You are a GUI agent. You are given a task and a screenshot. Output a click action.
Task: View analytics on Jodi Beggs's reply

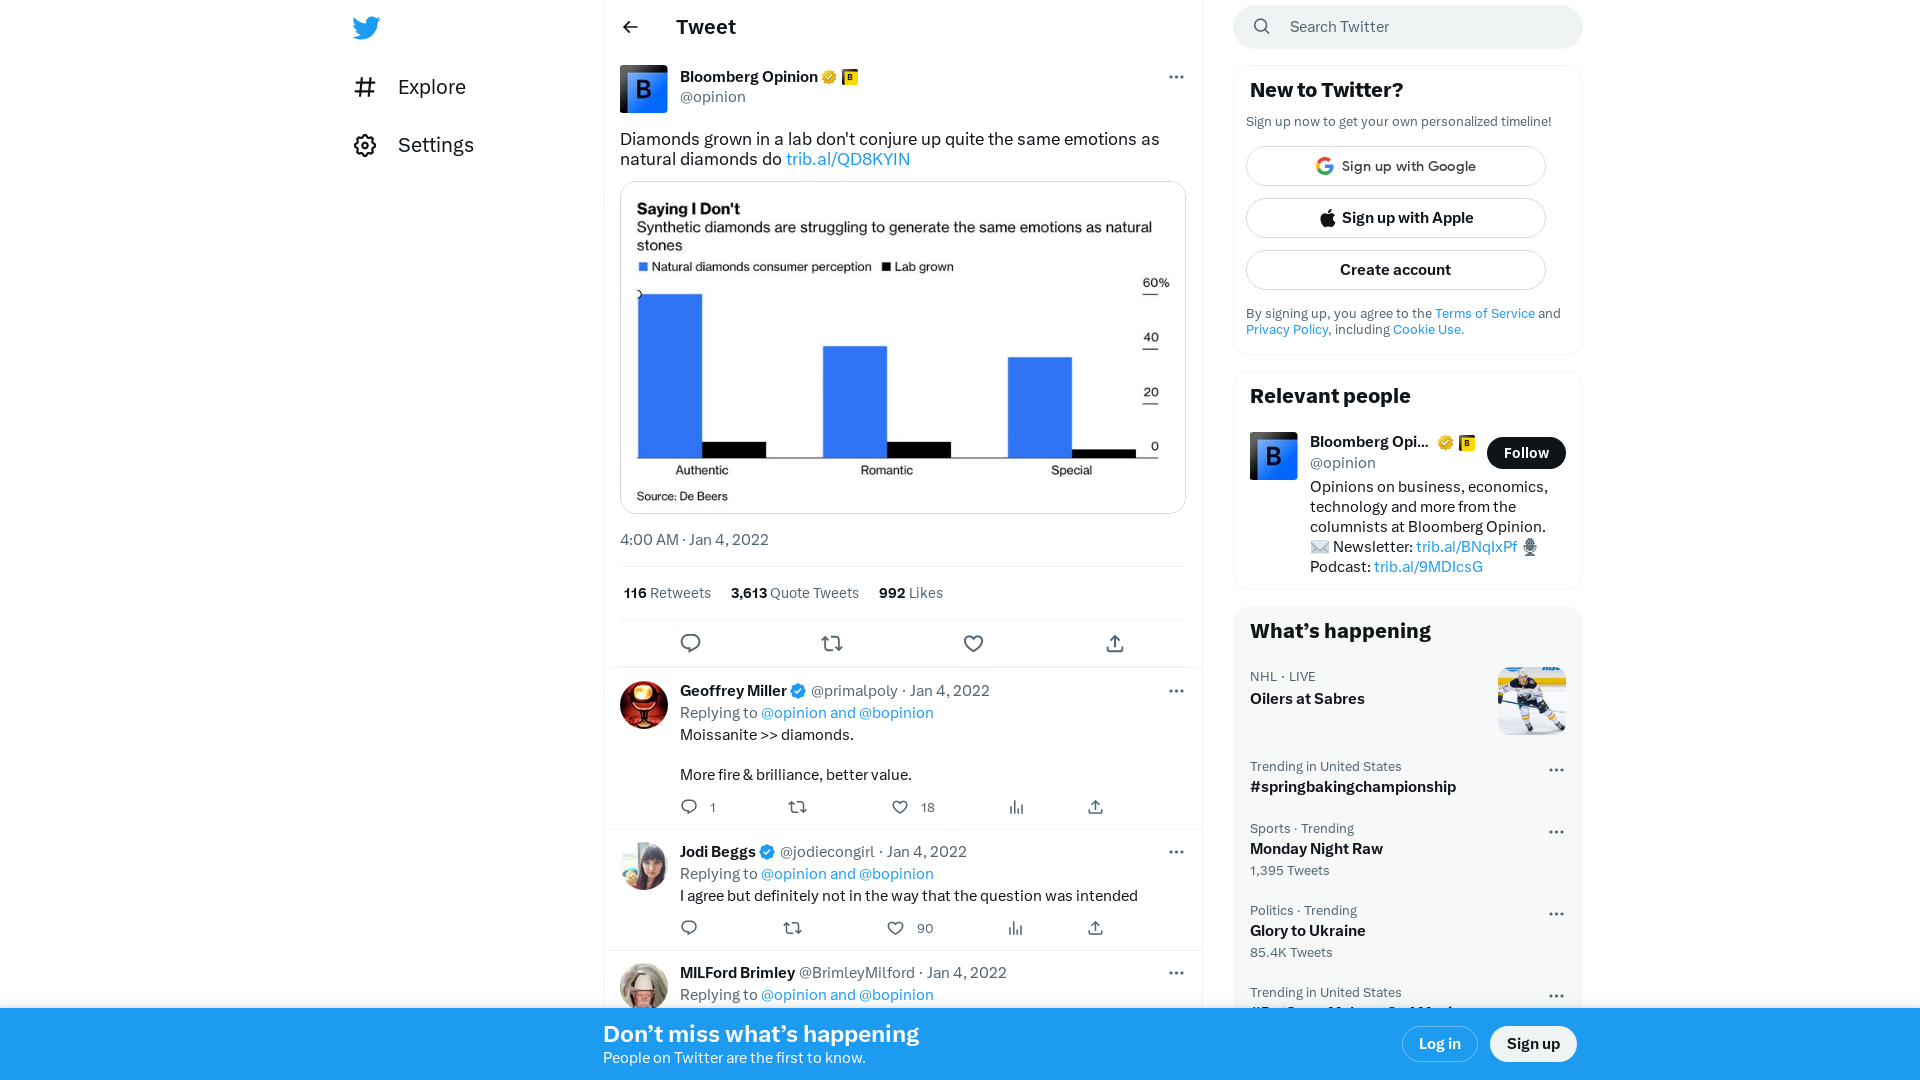(x=1016, y=928)
